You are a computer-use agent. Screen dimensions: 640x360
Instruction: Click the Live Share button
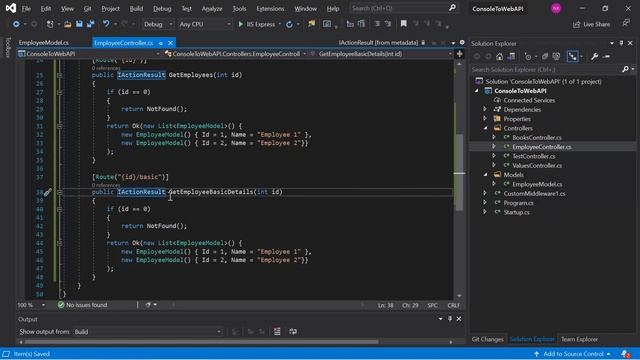591,24
